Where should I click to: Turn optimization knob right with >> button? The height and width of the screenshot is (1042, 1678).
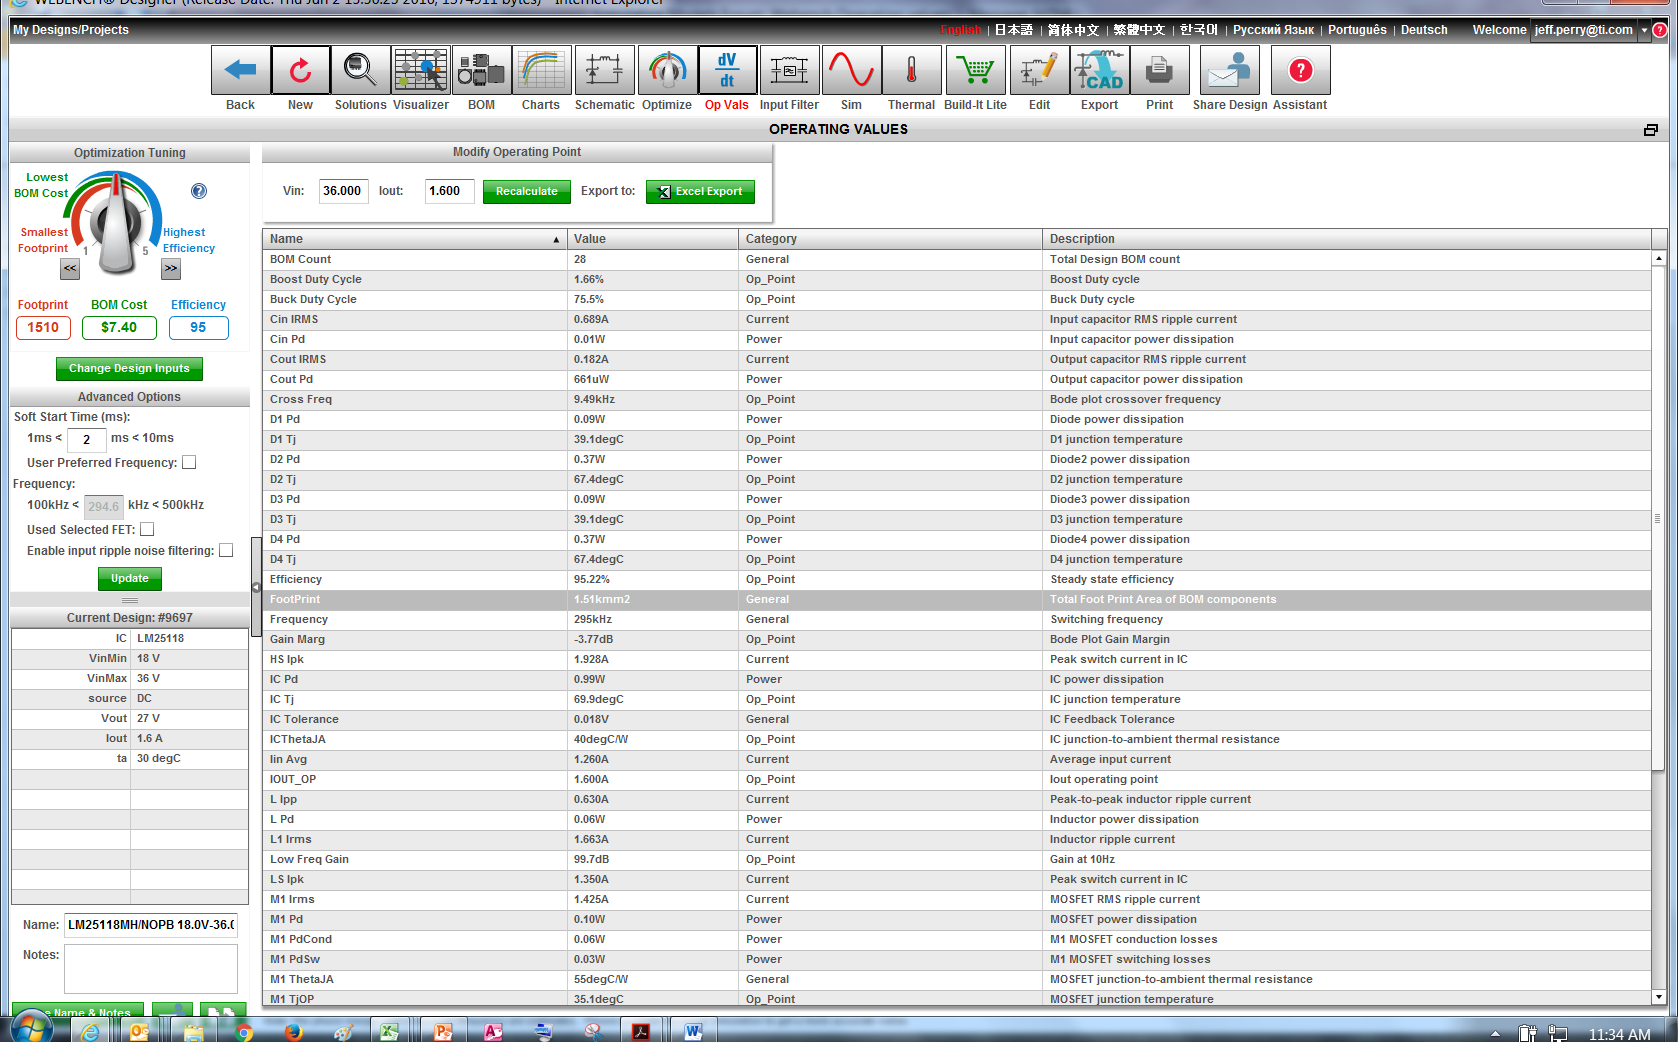pos(171,268)
